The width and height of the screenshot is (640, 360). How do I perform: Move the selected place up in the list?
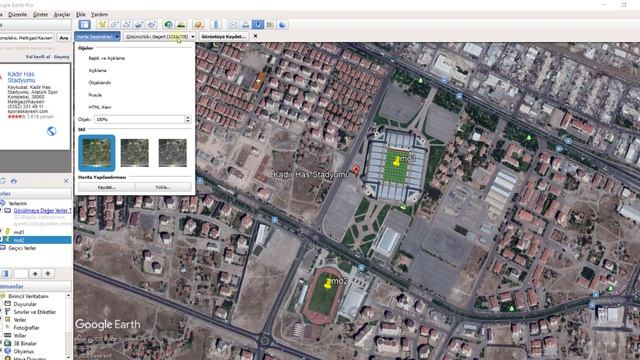(x=35, y=273)
